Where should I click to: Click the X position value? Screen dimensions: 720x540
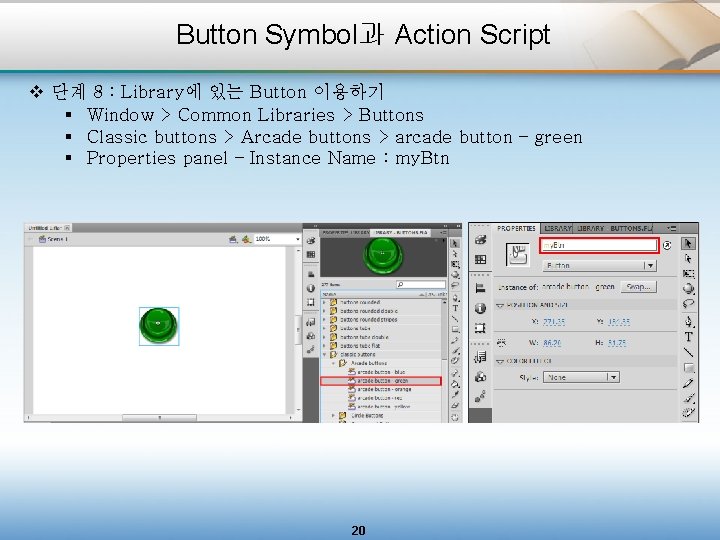(x=554, y=322)
